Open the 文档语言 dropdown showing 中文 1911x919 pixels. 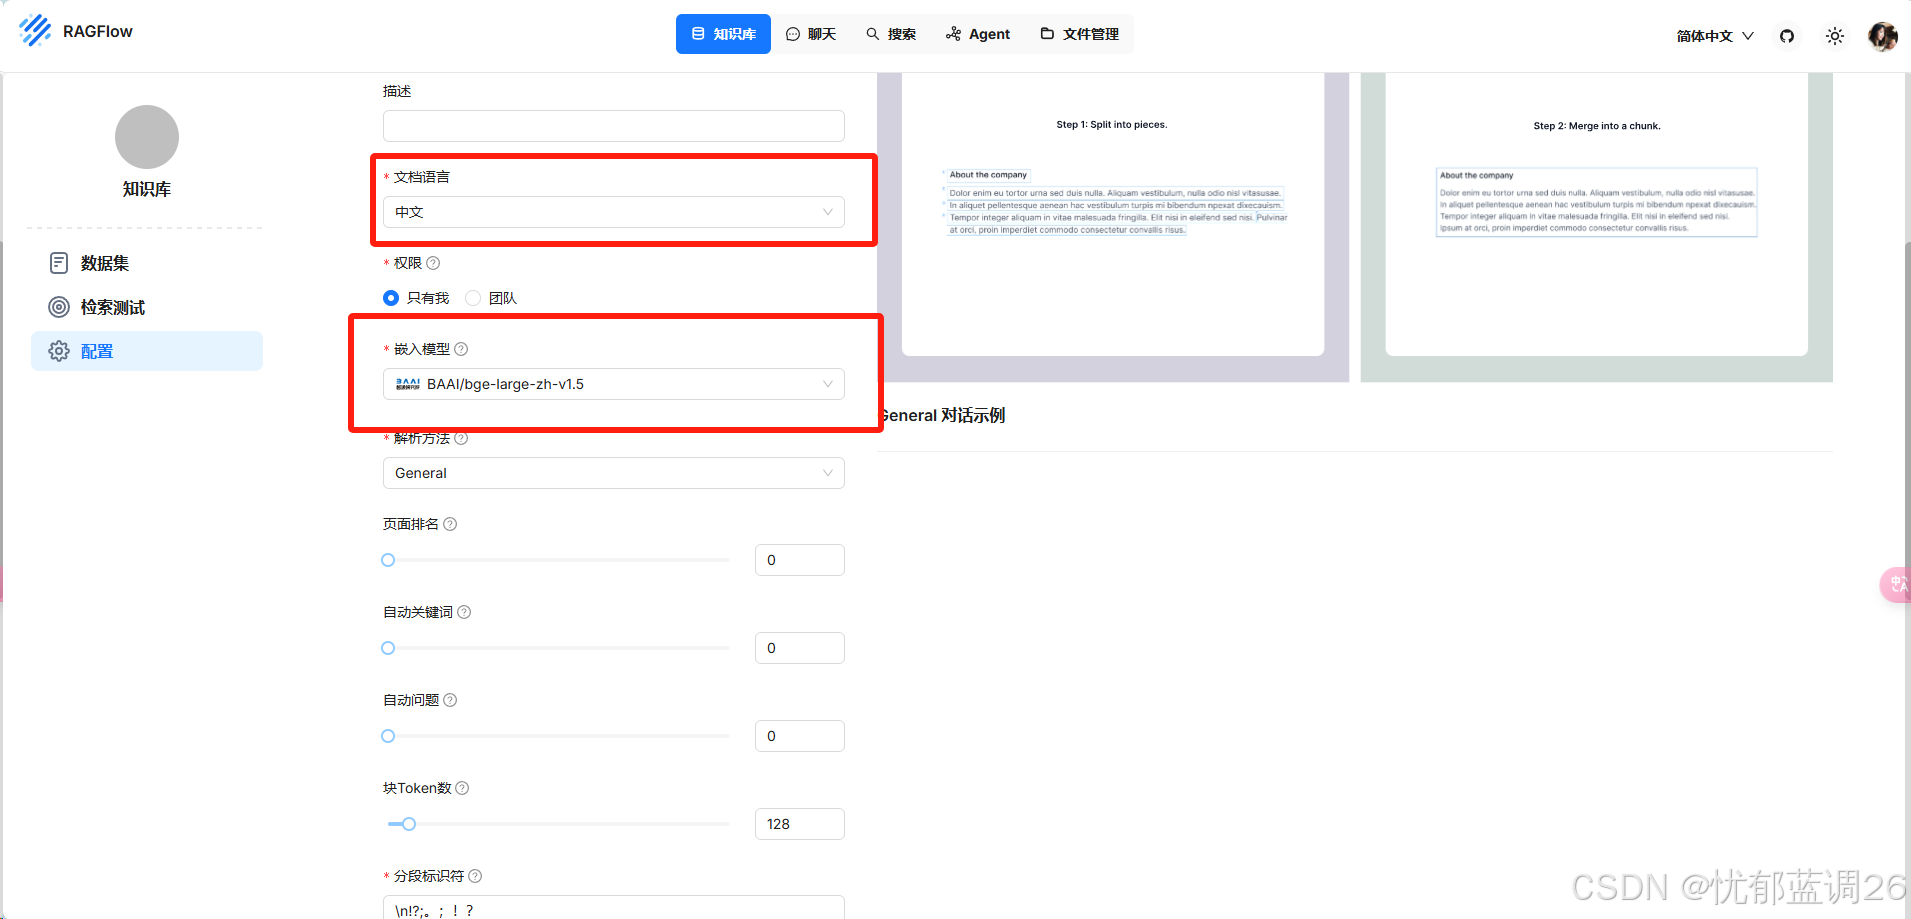[x=614, y=212]
